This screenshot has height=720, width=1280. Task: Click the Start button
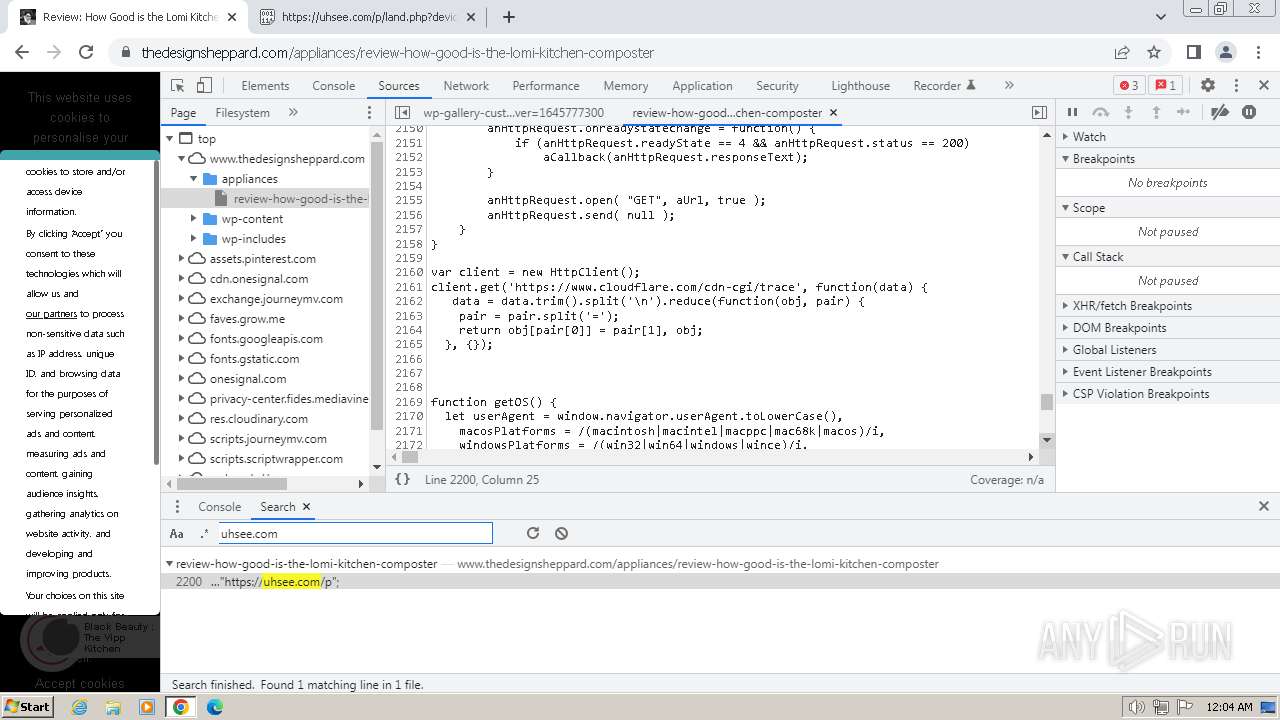click(27, 707)
